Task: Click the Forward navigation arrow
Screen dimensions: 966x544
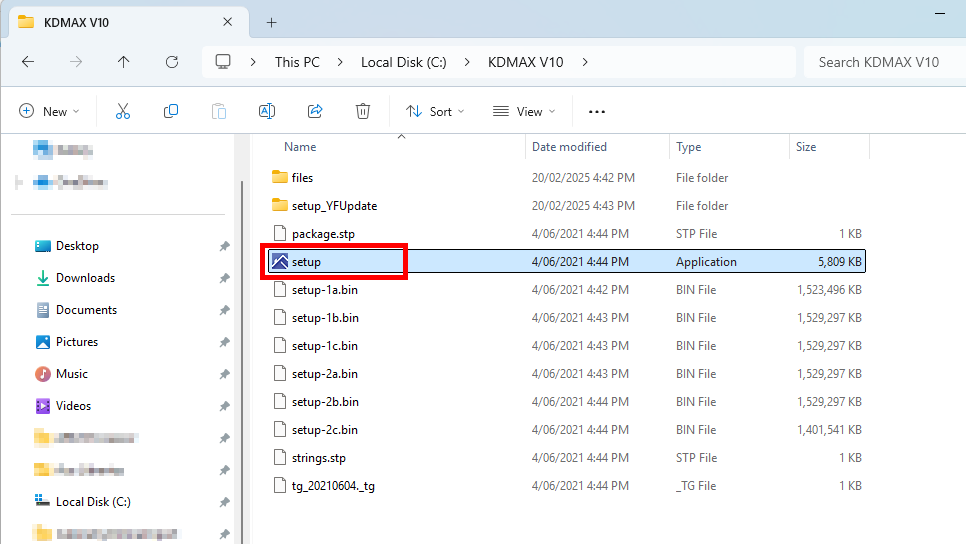Action: click(76, 62)
